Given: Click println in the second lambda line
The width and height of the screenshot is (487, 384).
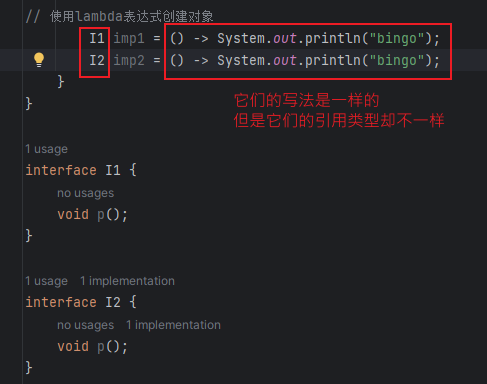Looking at the screenshot, I should click(x=333, y=60).
